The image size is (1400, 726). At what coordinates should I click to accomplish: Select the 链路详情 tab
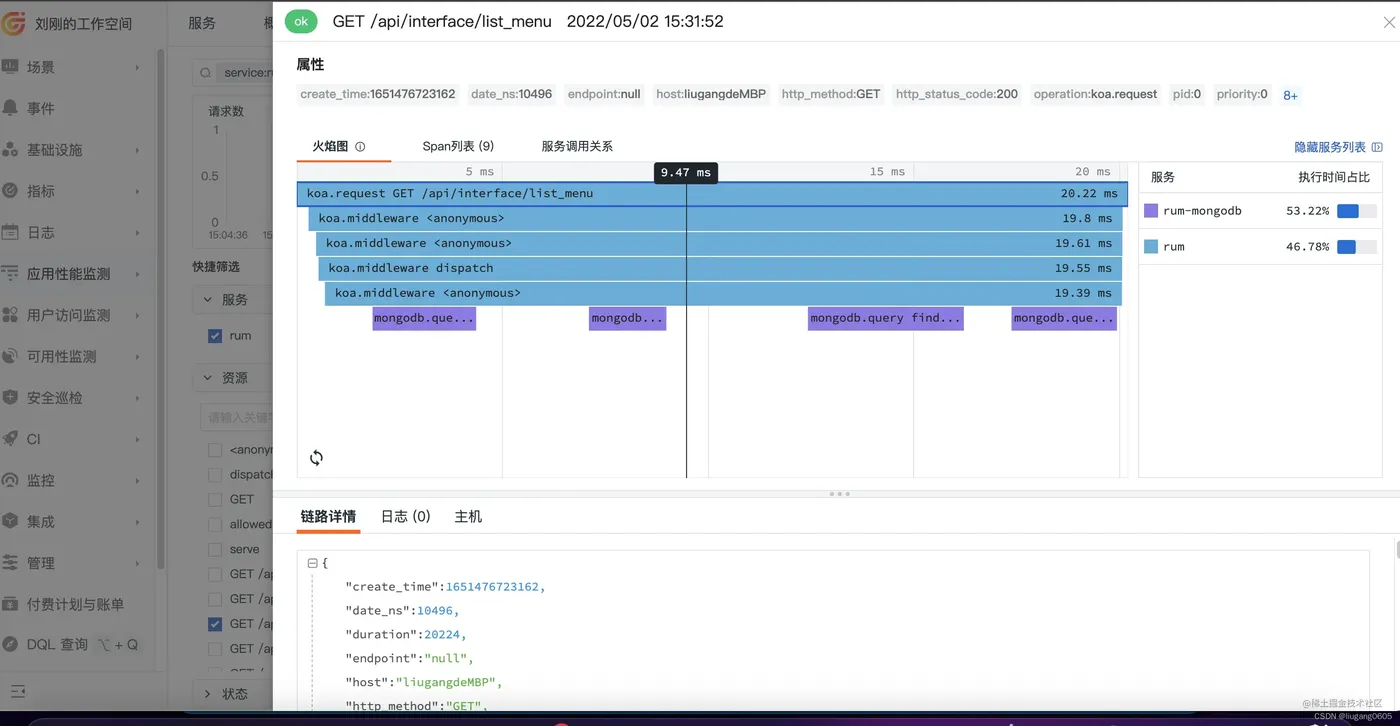(x=328, y=516)
